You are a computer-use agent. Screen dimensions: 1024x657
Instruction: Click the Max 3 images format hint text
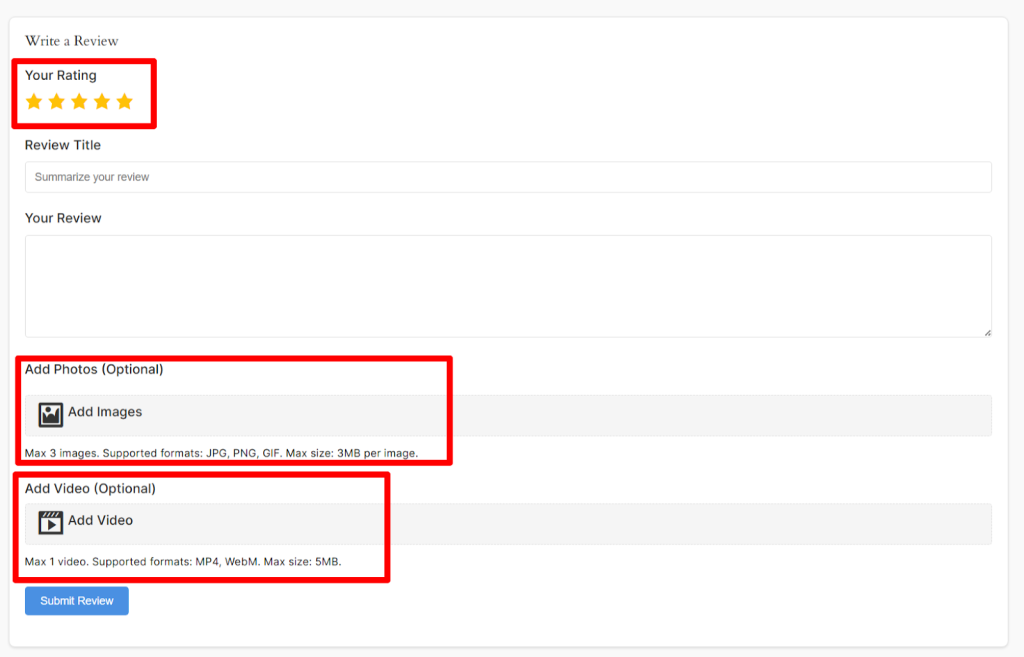pyautogui.click(x=221, y=453)
